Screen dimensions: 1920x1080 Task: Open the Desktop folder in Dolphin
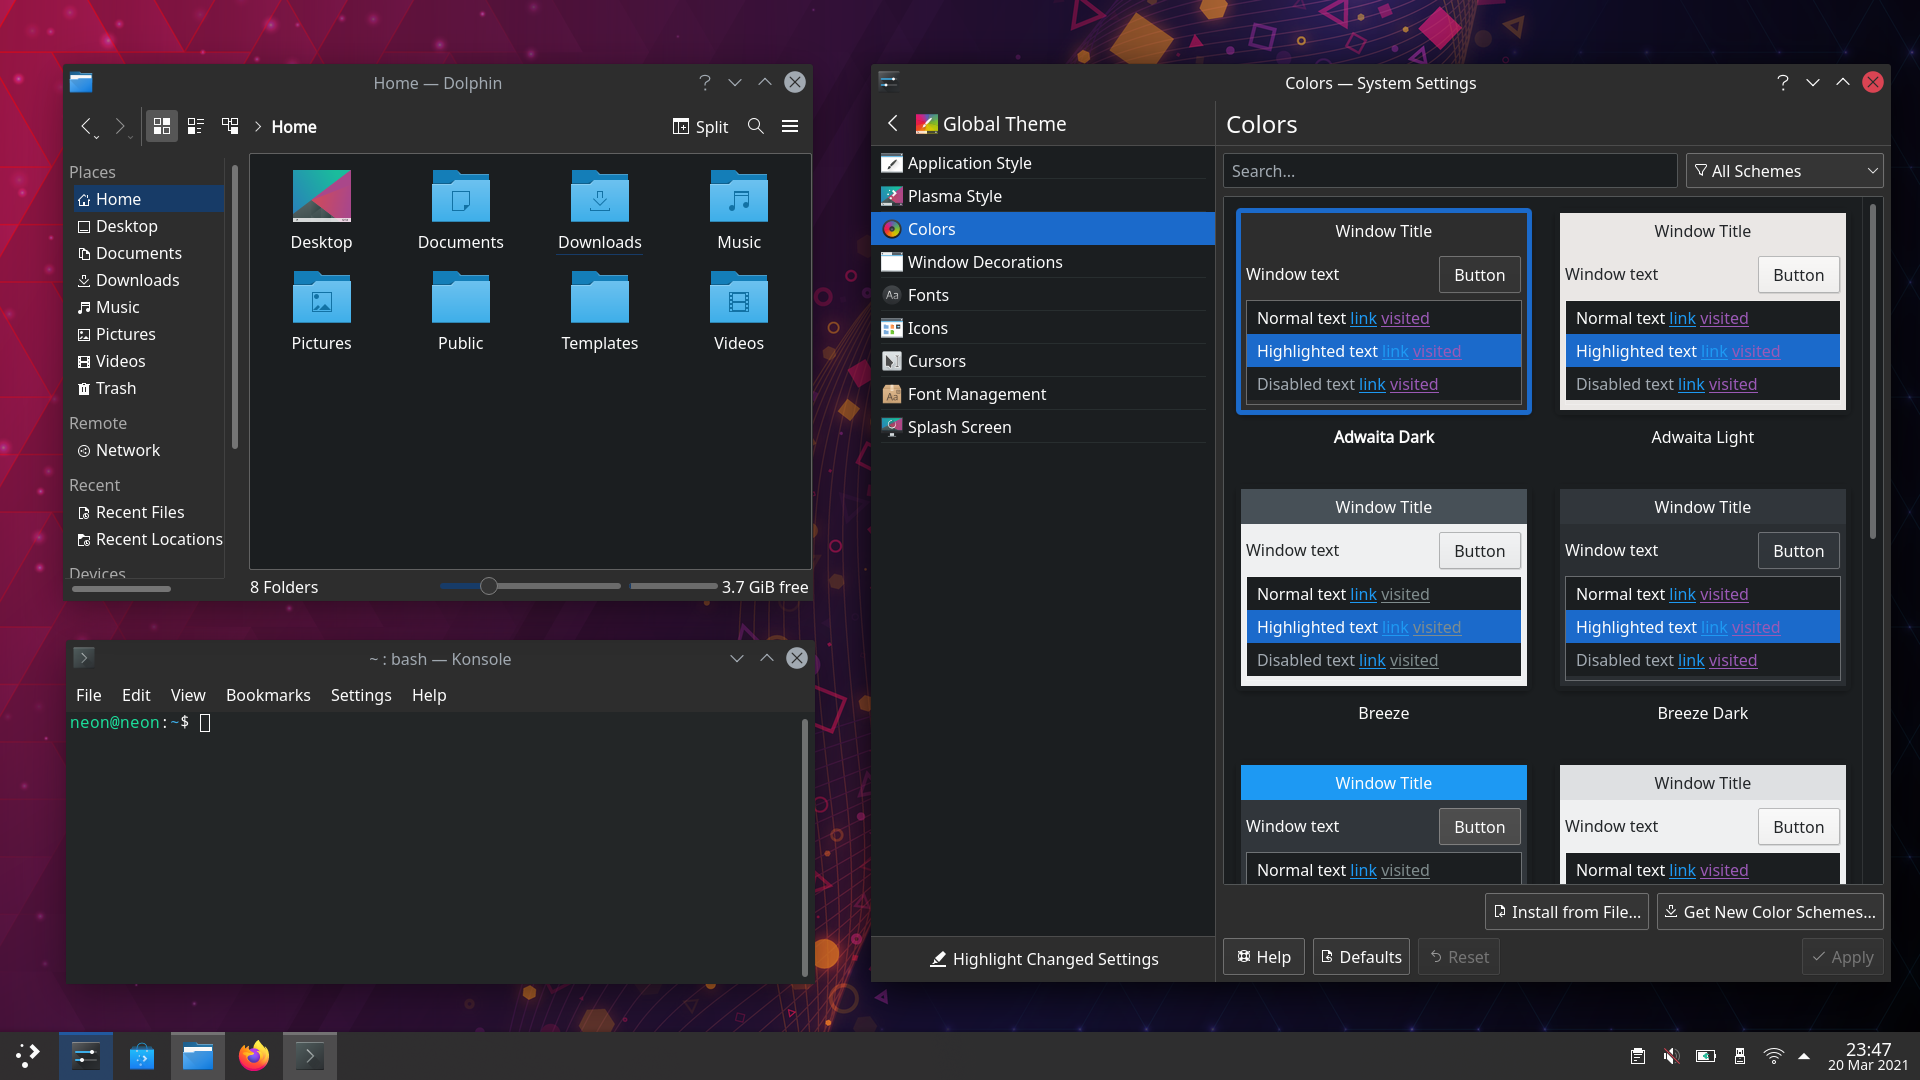coord(321,210)
